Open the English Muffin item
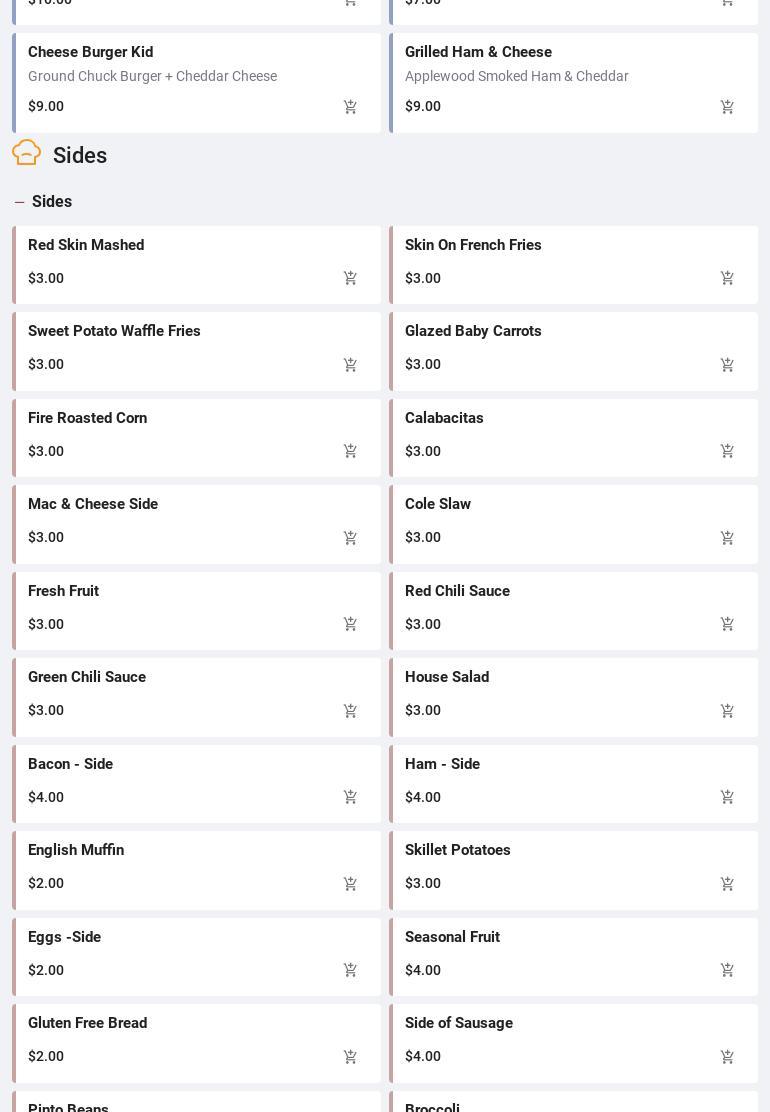The width and height of the screenshot is (770, 1112). click(76, 851)
